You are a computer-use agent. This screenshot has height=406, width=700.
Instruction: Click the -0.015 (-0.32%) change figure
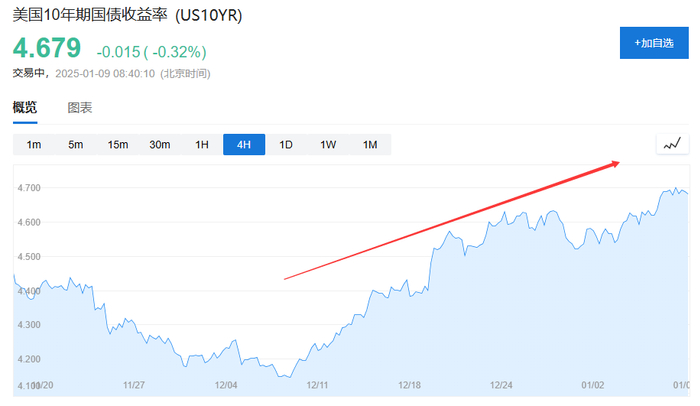pos(151,51)
